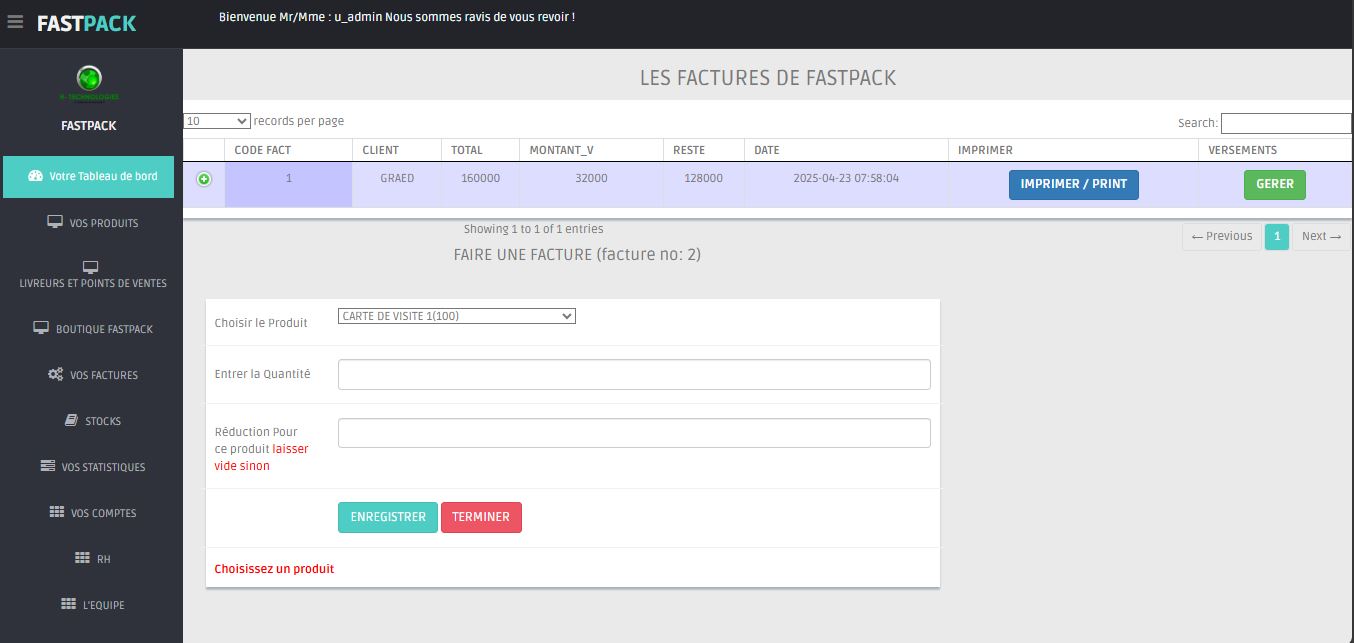The height and width of the screenshot is (643, 1354).
Task: Sort by CLIENT column header
Action: [x=396, y=150]
